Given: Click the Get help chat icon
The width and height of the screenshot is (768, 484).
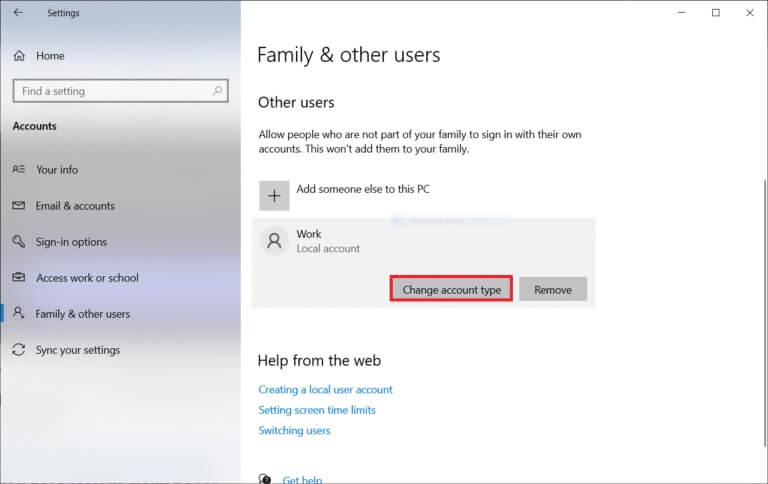Looking at the screenshot, I should 265,479.
